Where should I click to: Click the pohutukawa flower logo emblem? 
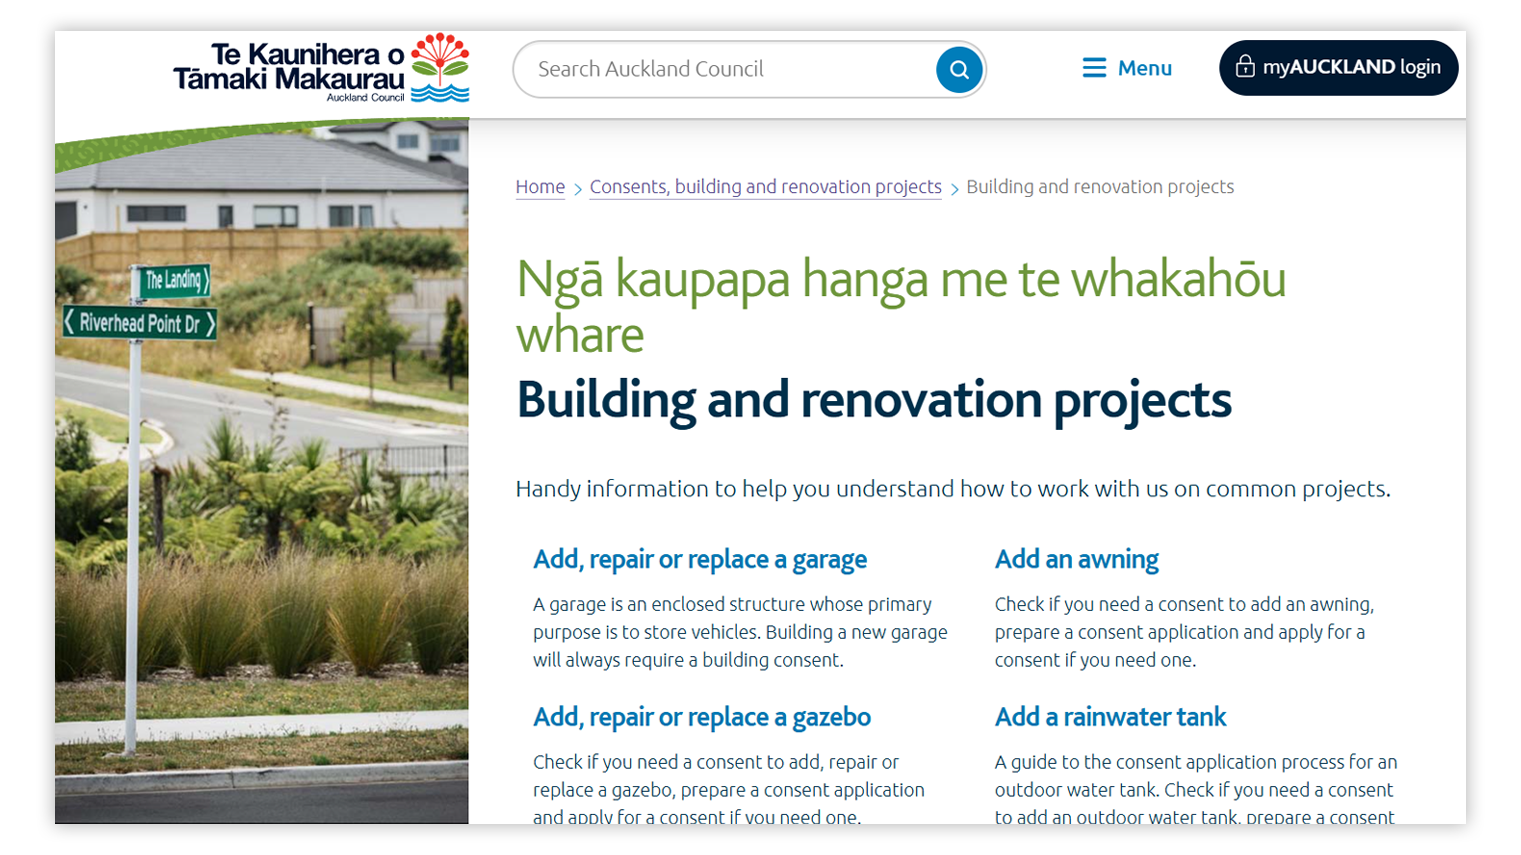coord(440,67)
